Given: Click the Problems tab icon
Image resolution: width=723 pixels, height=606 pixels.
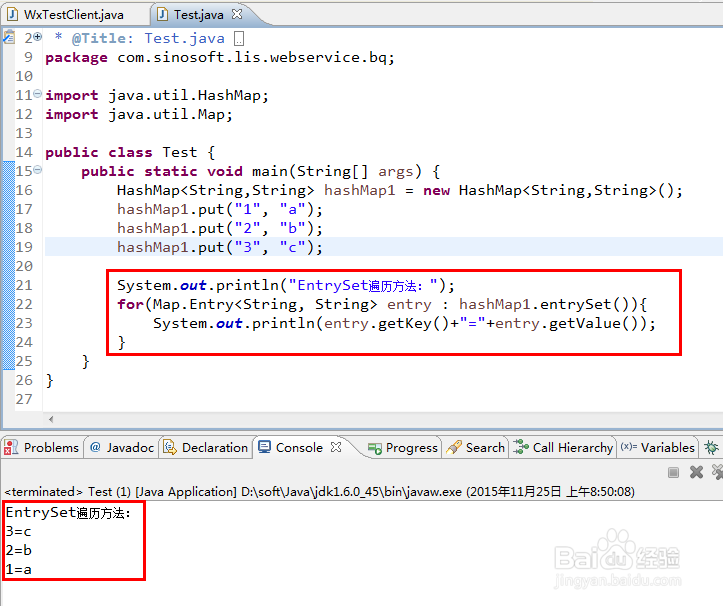Looking at the screenshot, I should (11, 447).
